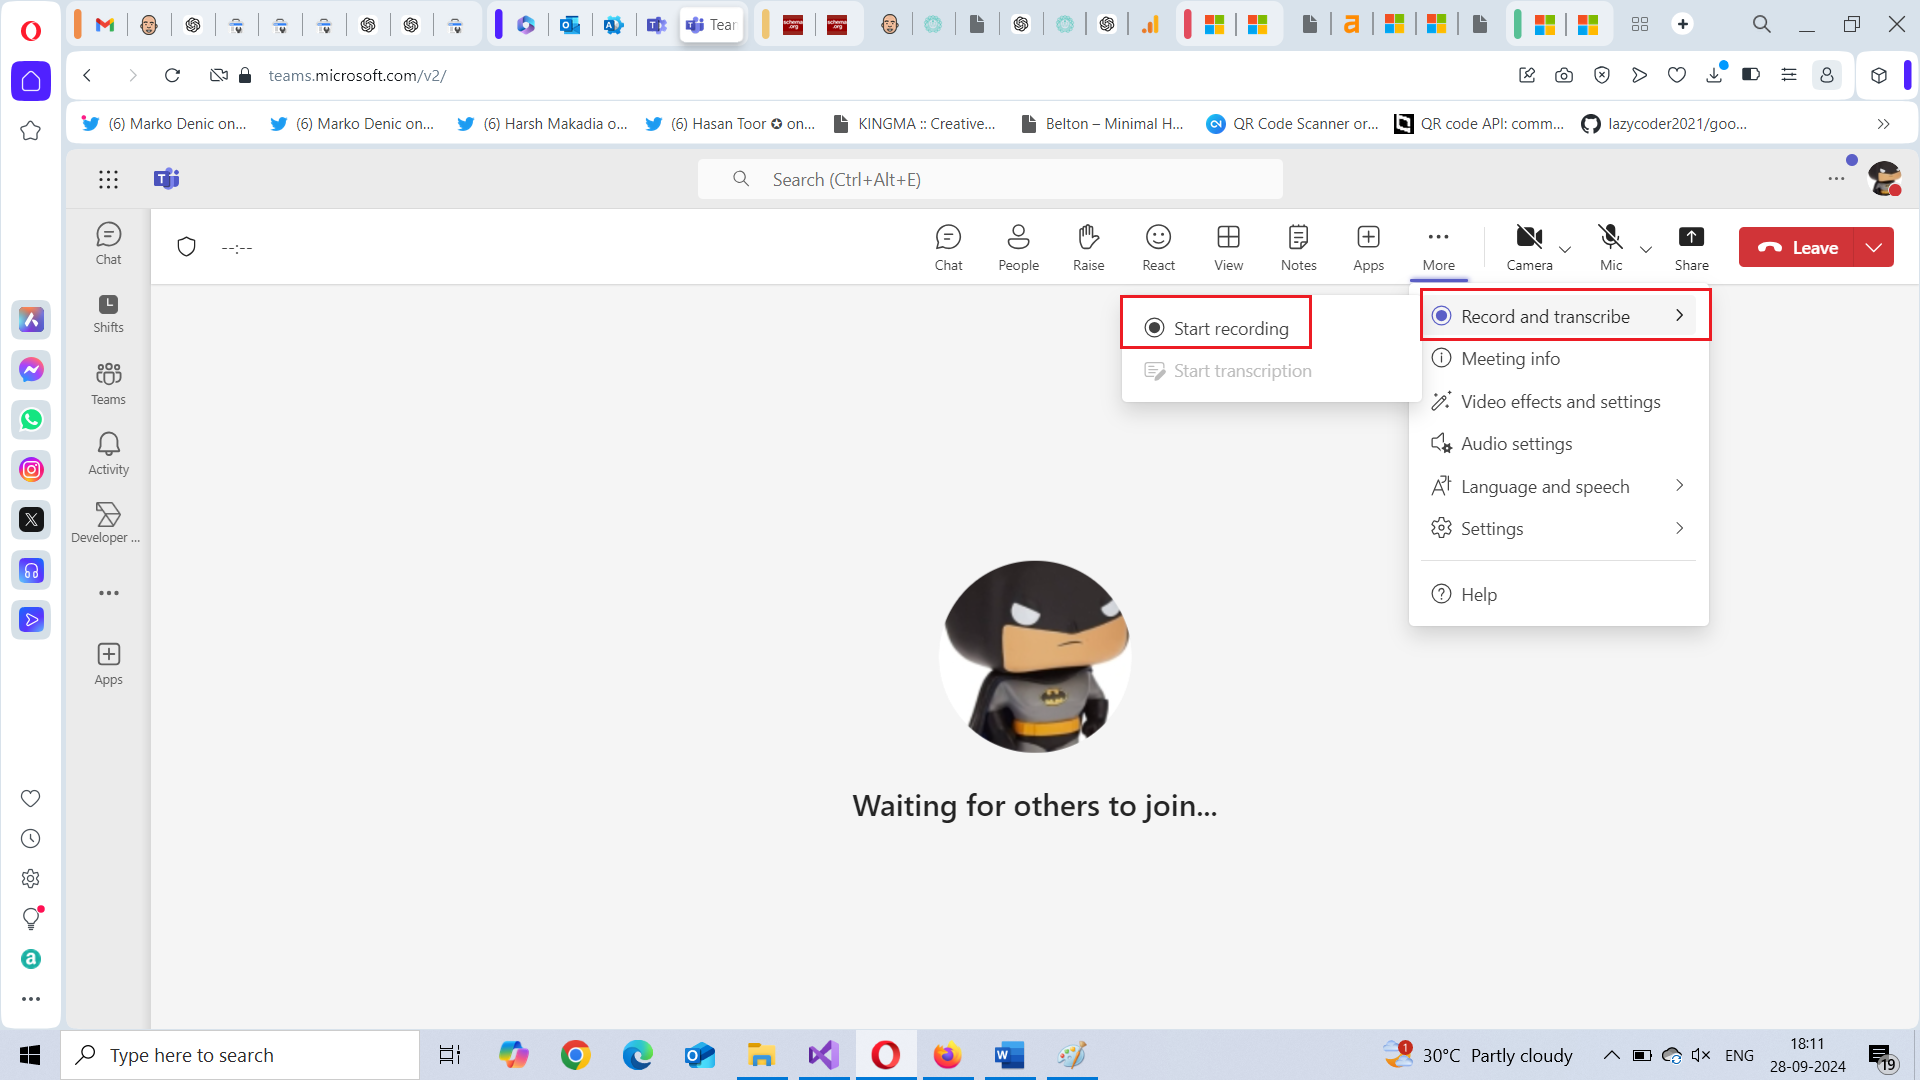This screenshot has height=1080, width=1920.
Task: Click the address bar URL
Action: [357, 75]
